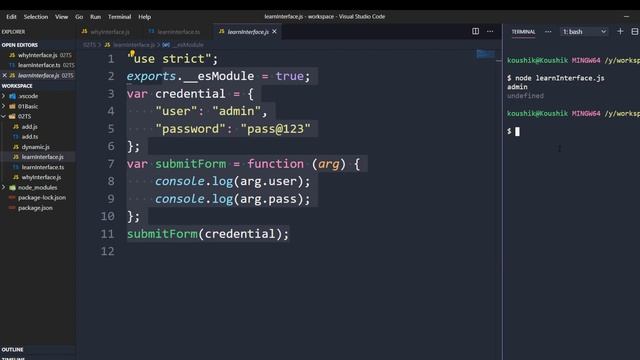This screenshot has width=640, height=360.
Task: Open the Edit menu
Action: (11, 17)
